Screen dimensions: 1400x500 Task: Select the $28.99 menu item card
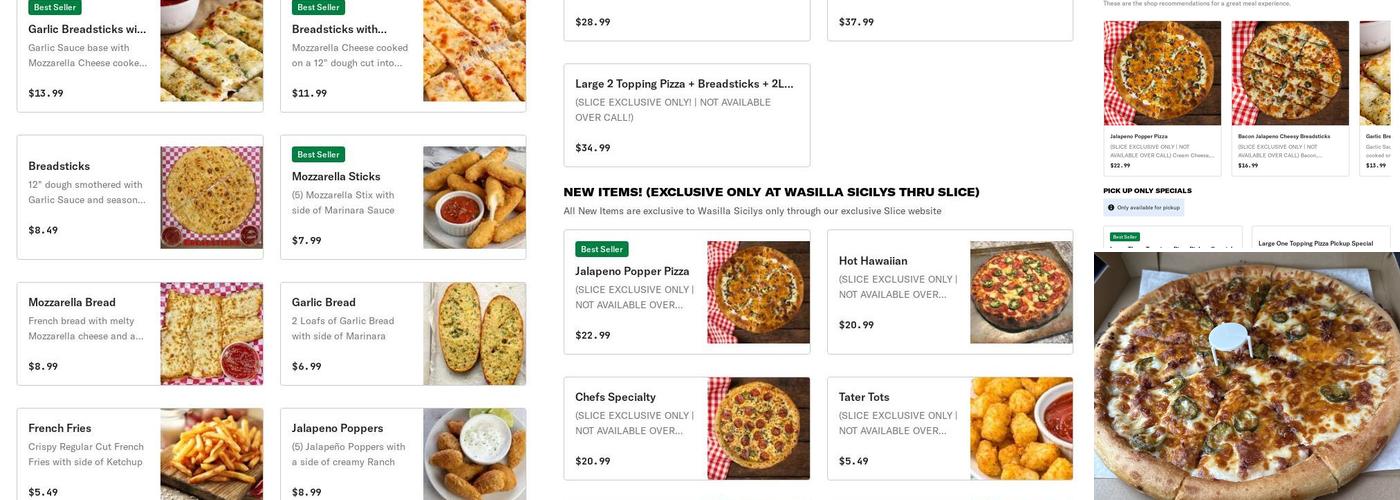click(686, 21)
